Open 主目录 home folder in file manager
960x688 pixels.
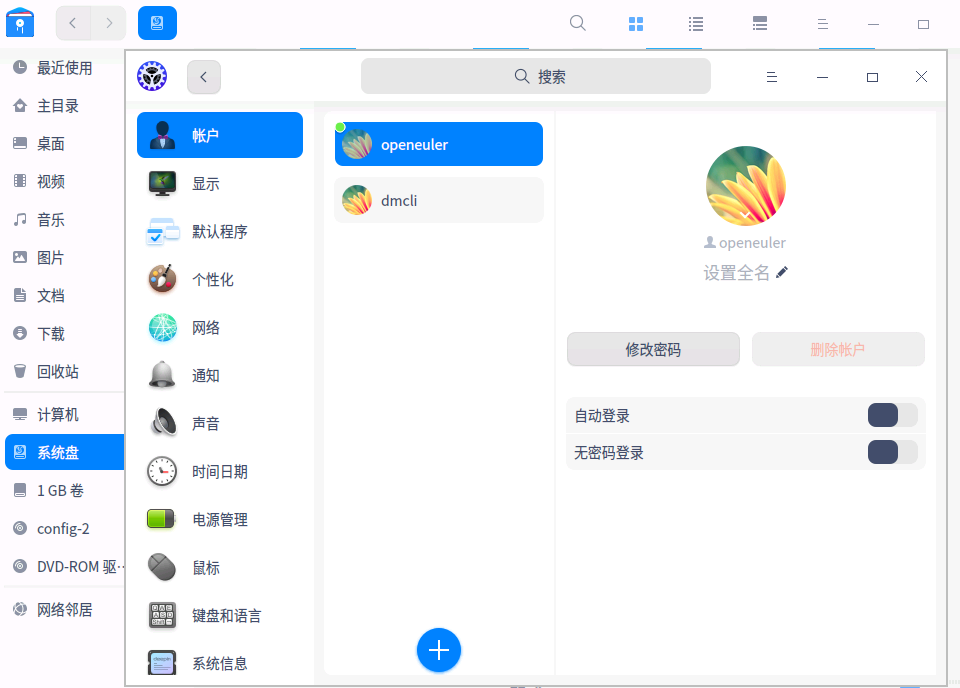[x=64, y=106]
